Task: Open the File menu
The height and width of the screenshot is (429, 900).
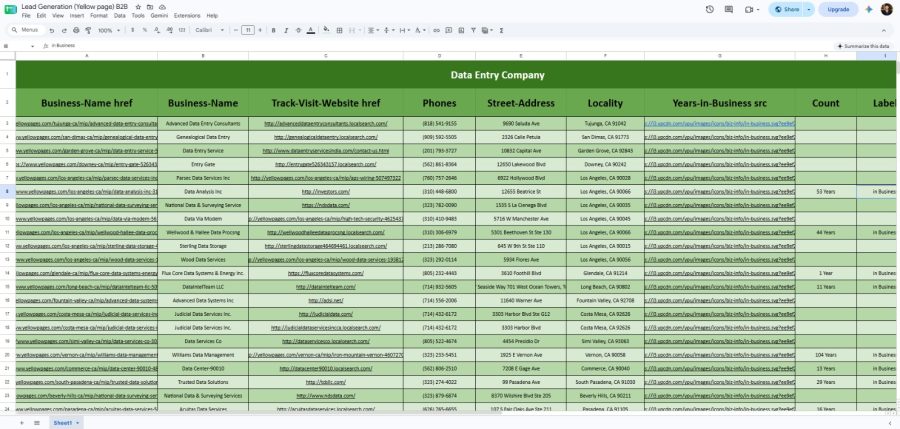Action: pyautogui.click(x=26, y=16)
